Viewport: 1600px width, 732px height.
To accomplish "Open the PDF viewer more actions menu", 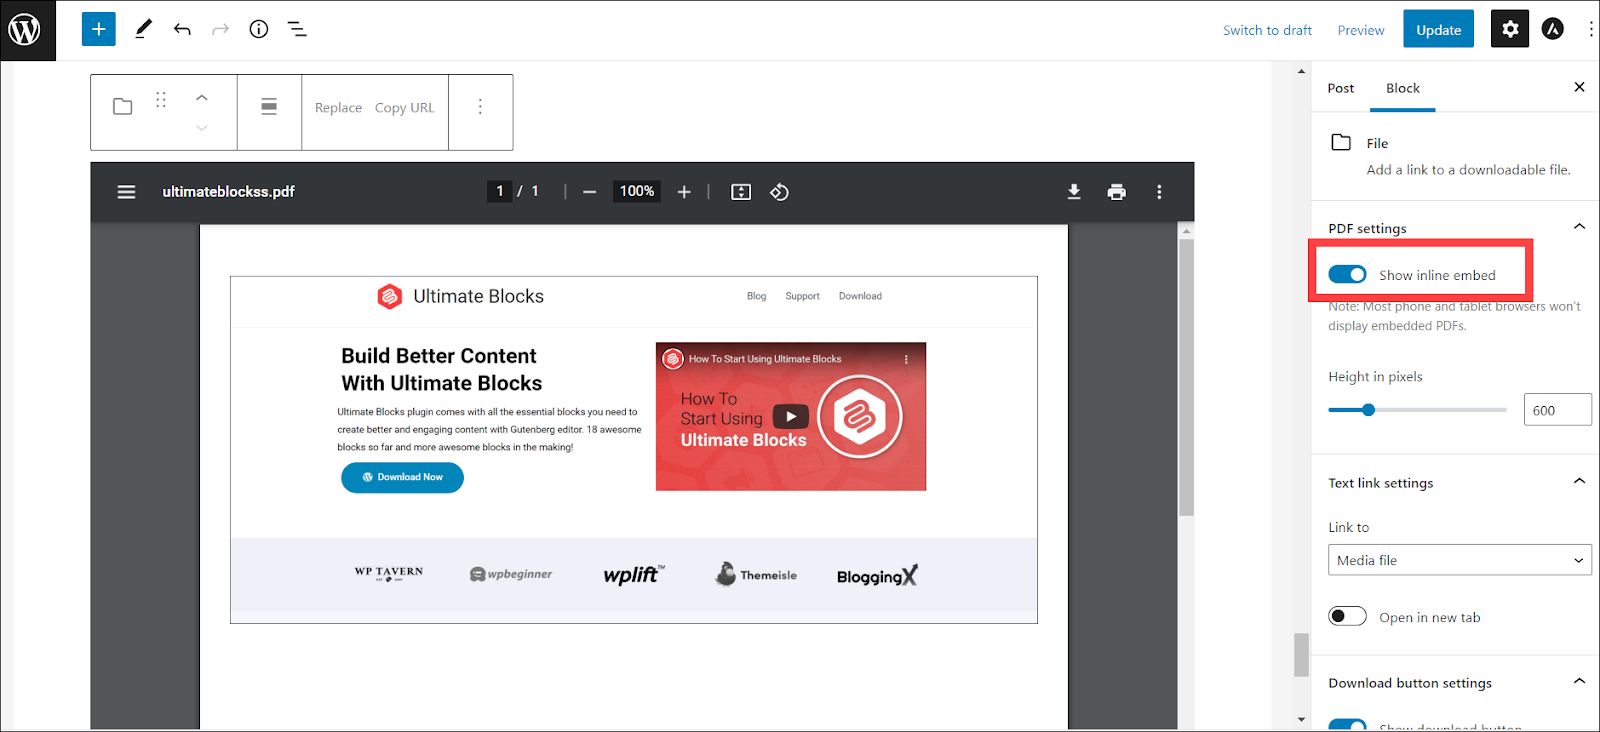I will tap(1159, 192).
